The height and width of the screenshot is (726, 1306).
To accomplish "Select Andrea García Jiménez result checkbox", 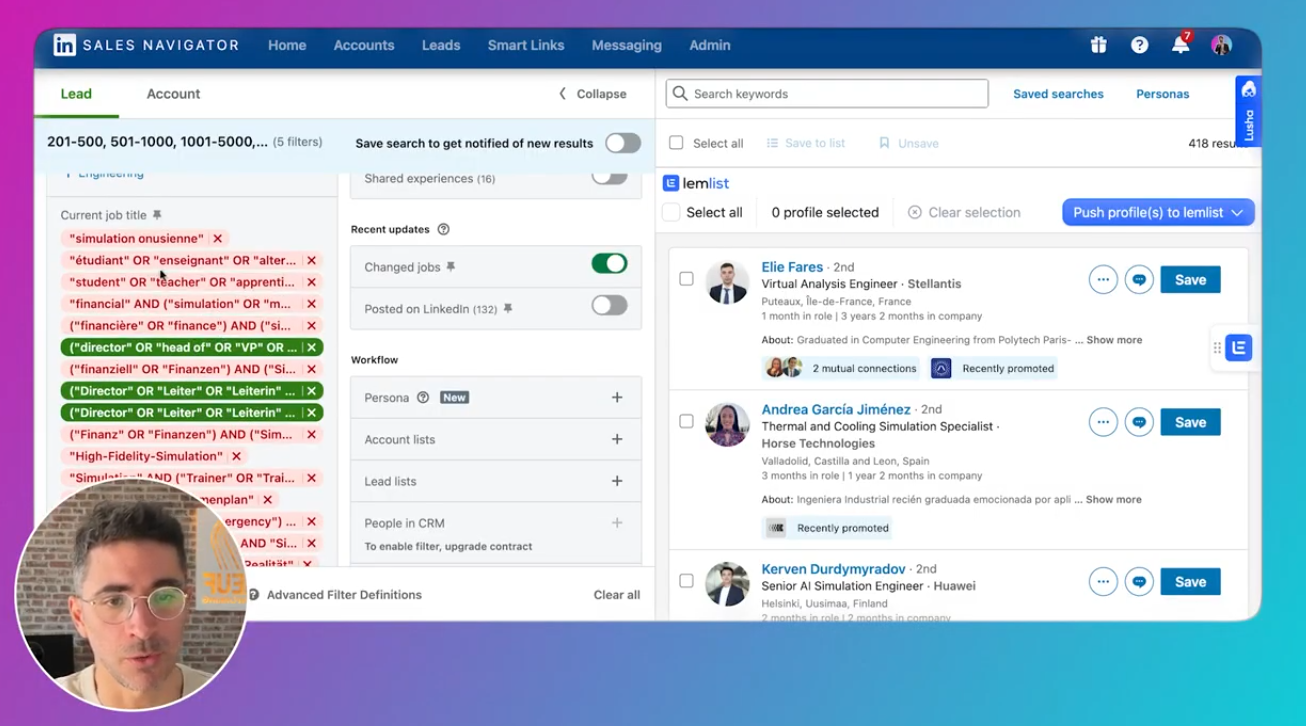I will [x=686, y=421].
